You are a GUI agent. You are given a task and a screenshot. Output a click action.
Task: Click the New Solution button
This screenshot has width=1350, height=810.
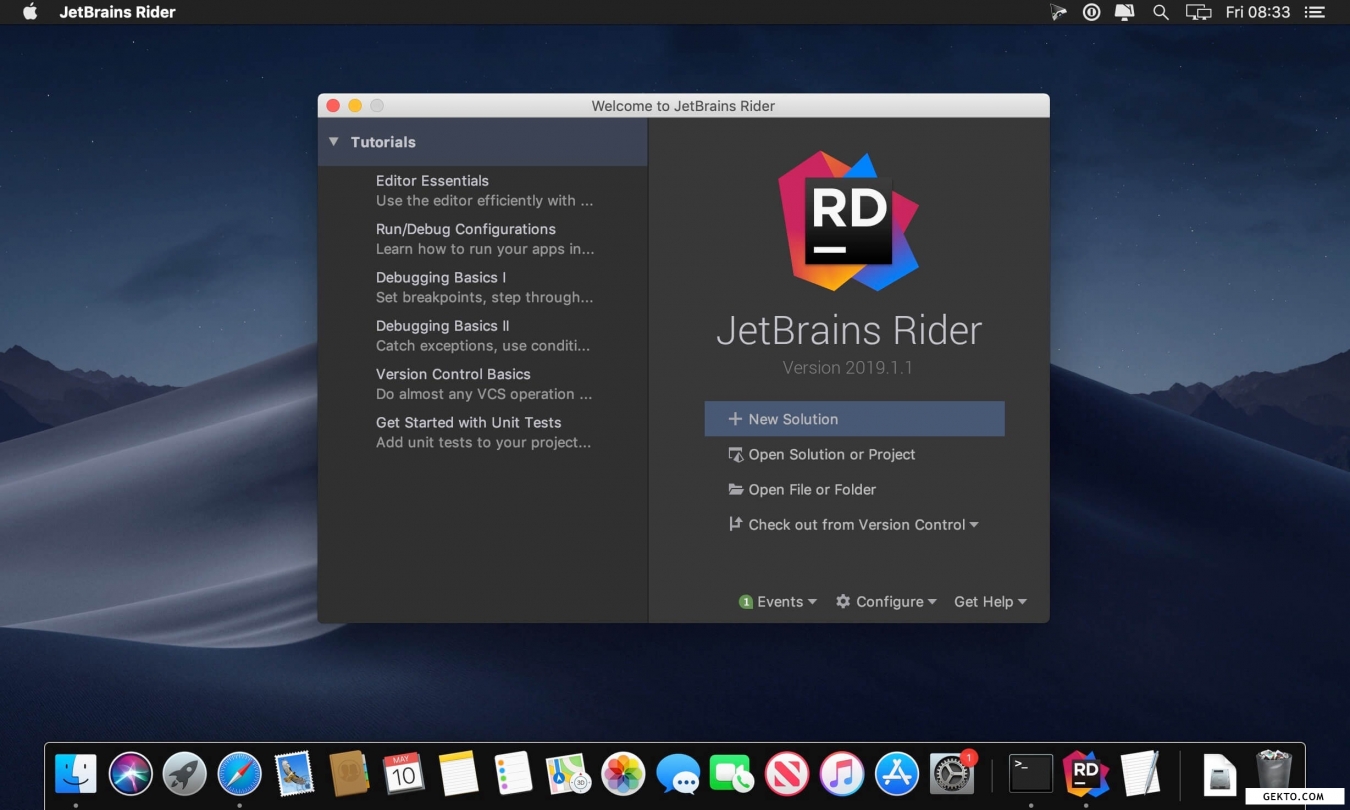coord(854,419)
